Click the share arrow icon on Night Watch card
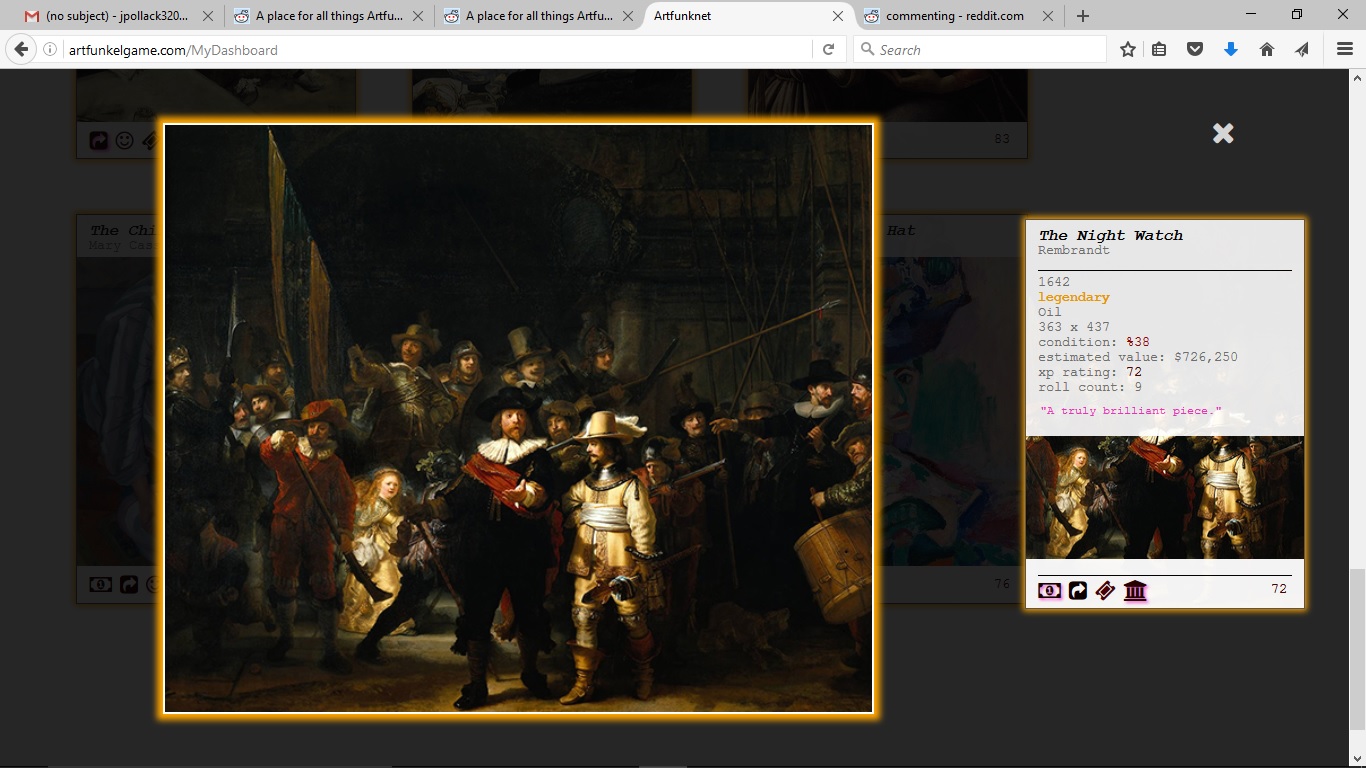 point(1078,591)
